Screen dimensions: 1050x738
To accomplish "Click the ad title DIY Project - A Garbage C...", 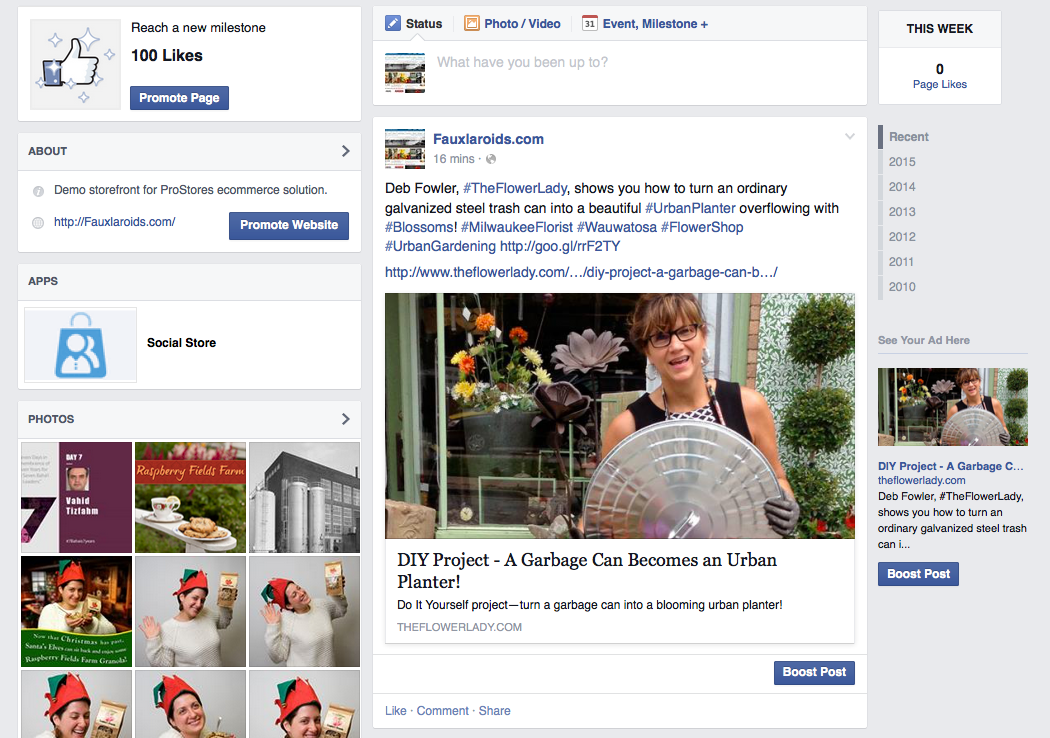I will (x=950, y=466).
